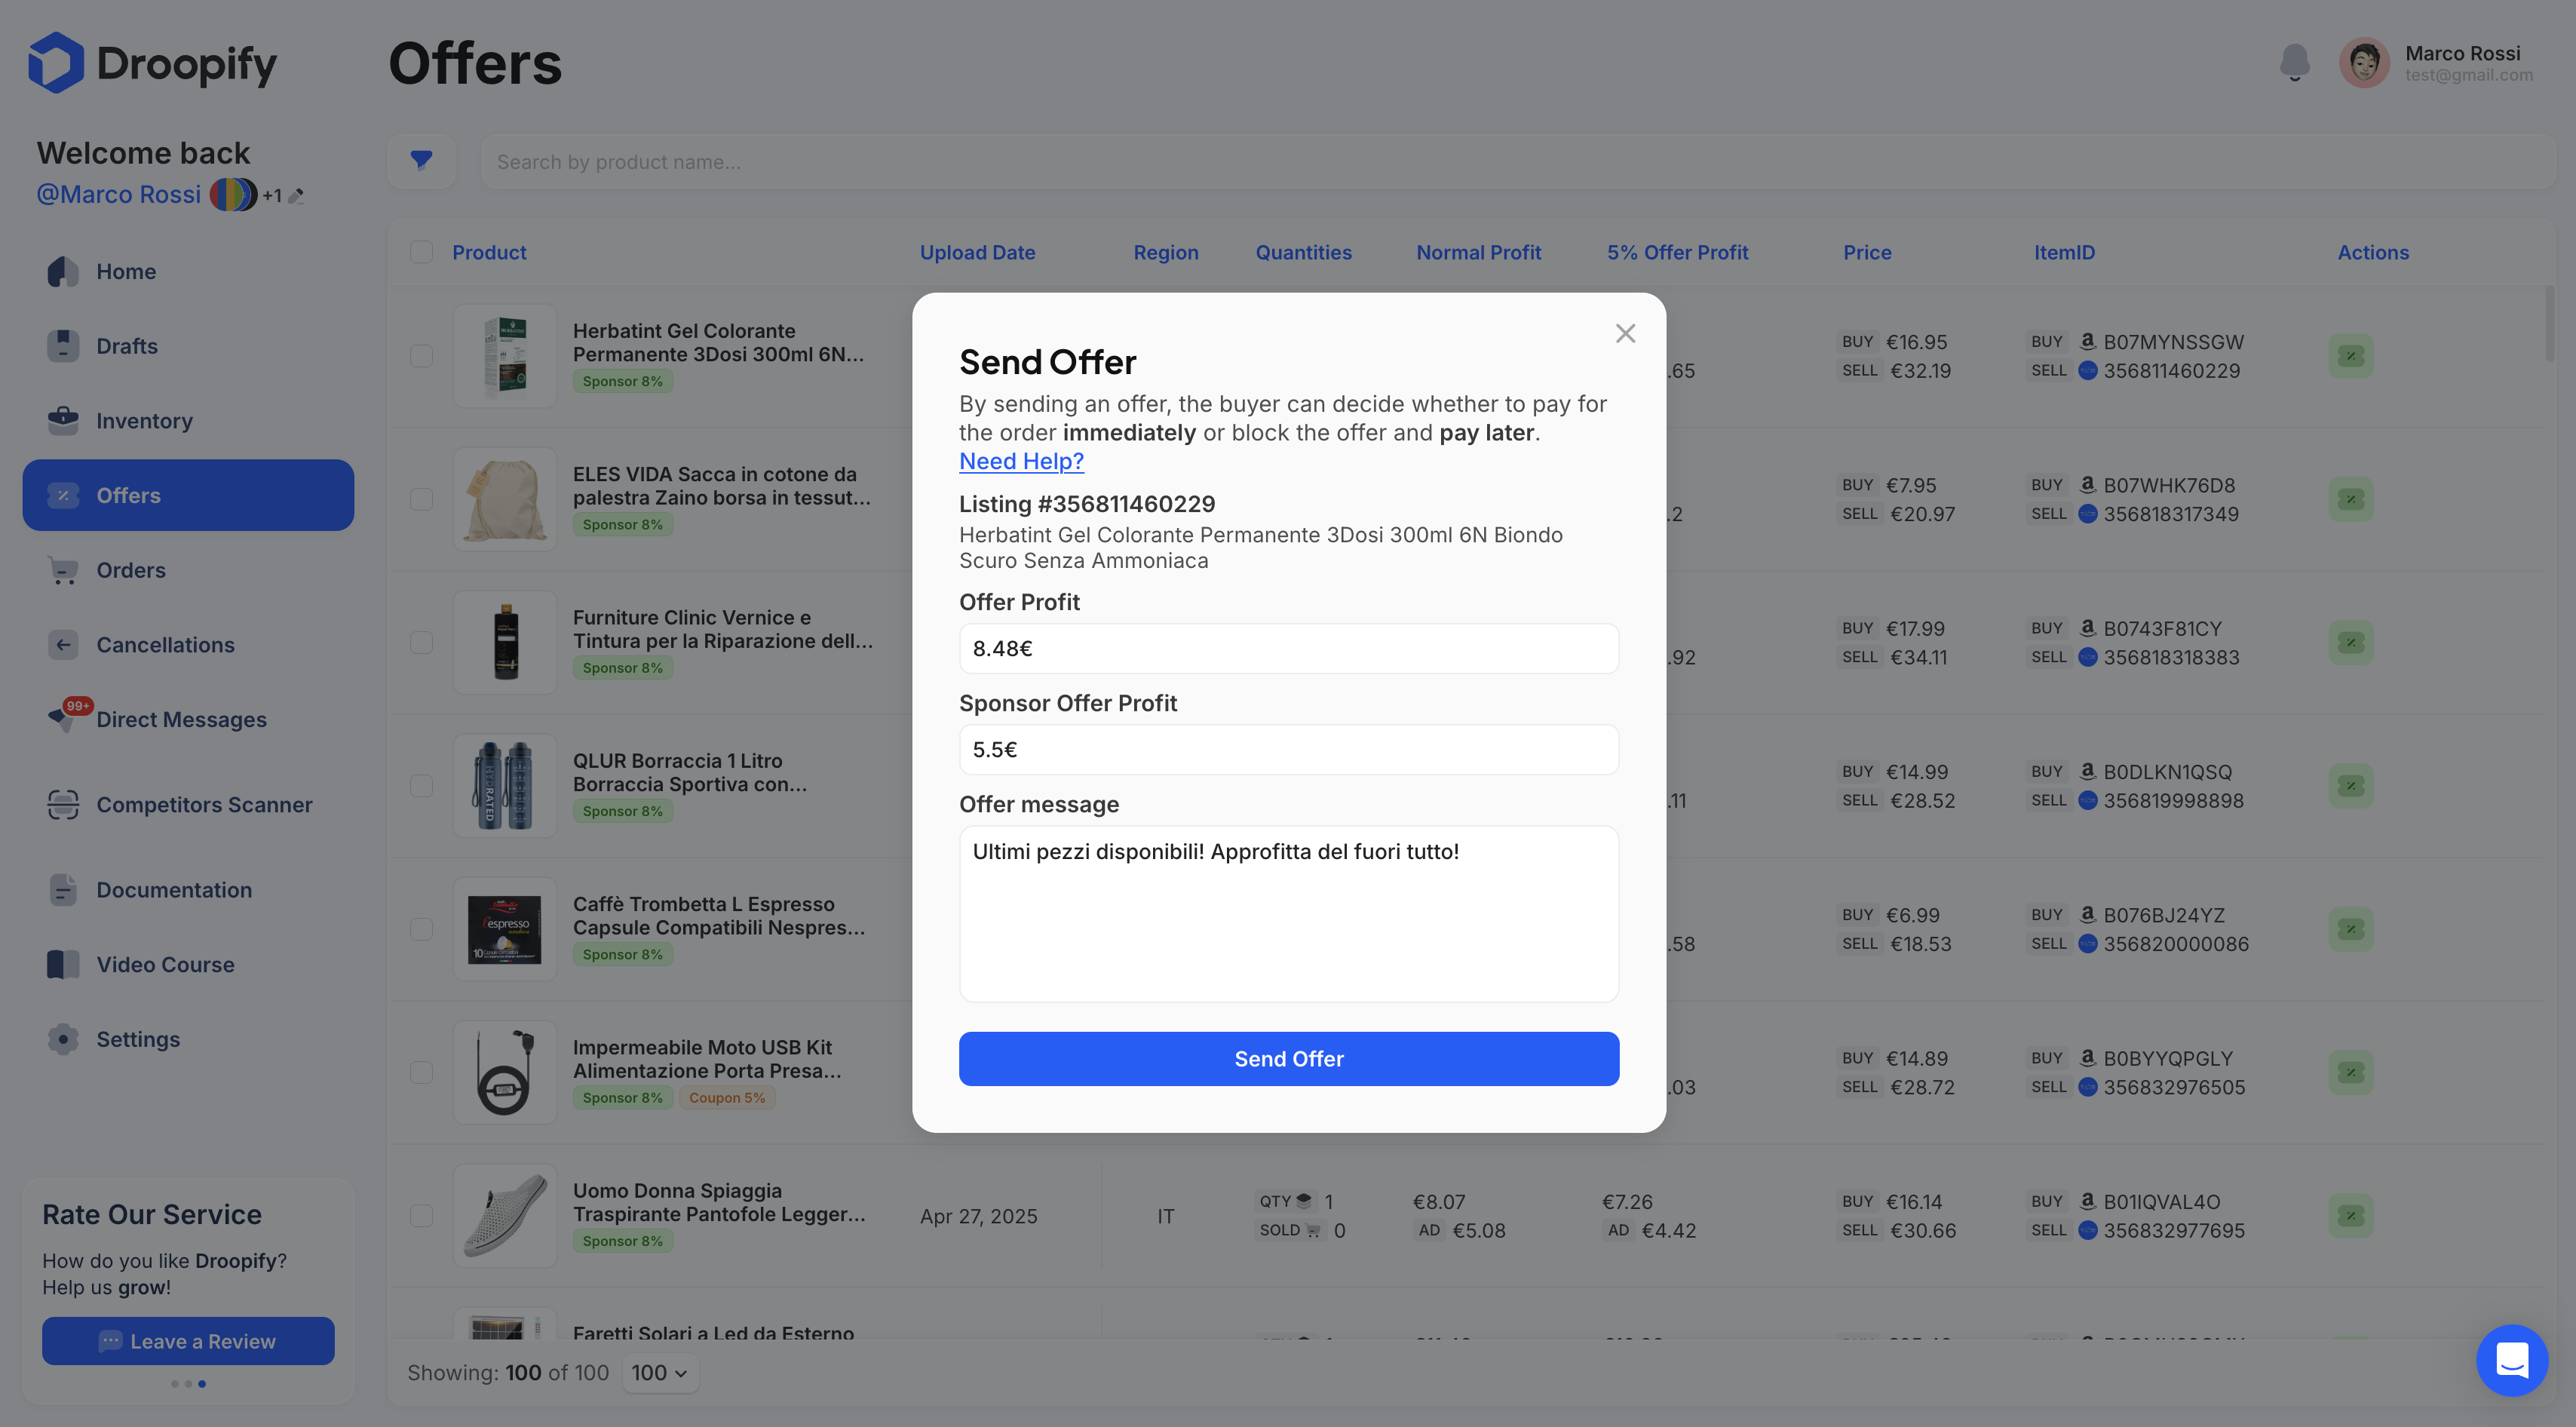Tick checkbox for Furniture Clinic Vernice row
Screen dimensions: 2576x1427
(x=421, y=642)
